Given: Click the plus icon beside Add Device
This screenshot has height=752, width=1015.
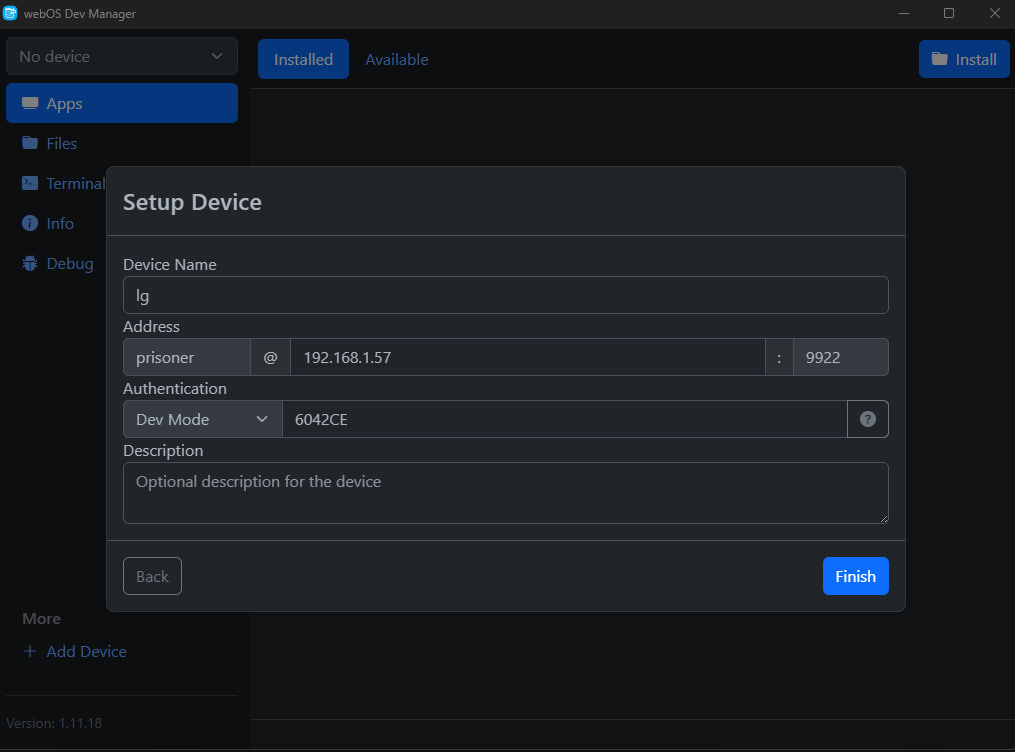Looking at the screenshot, I should (30, 651).
